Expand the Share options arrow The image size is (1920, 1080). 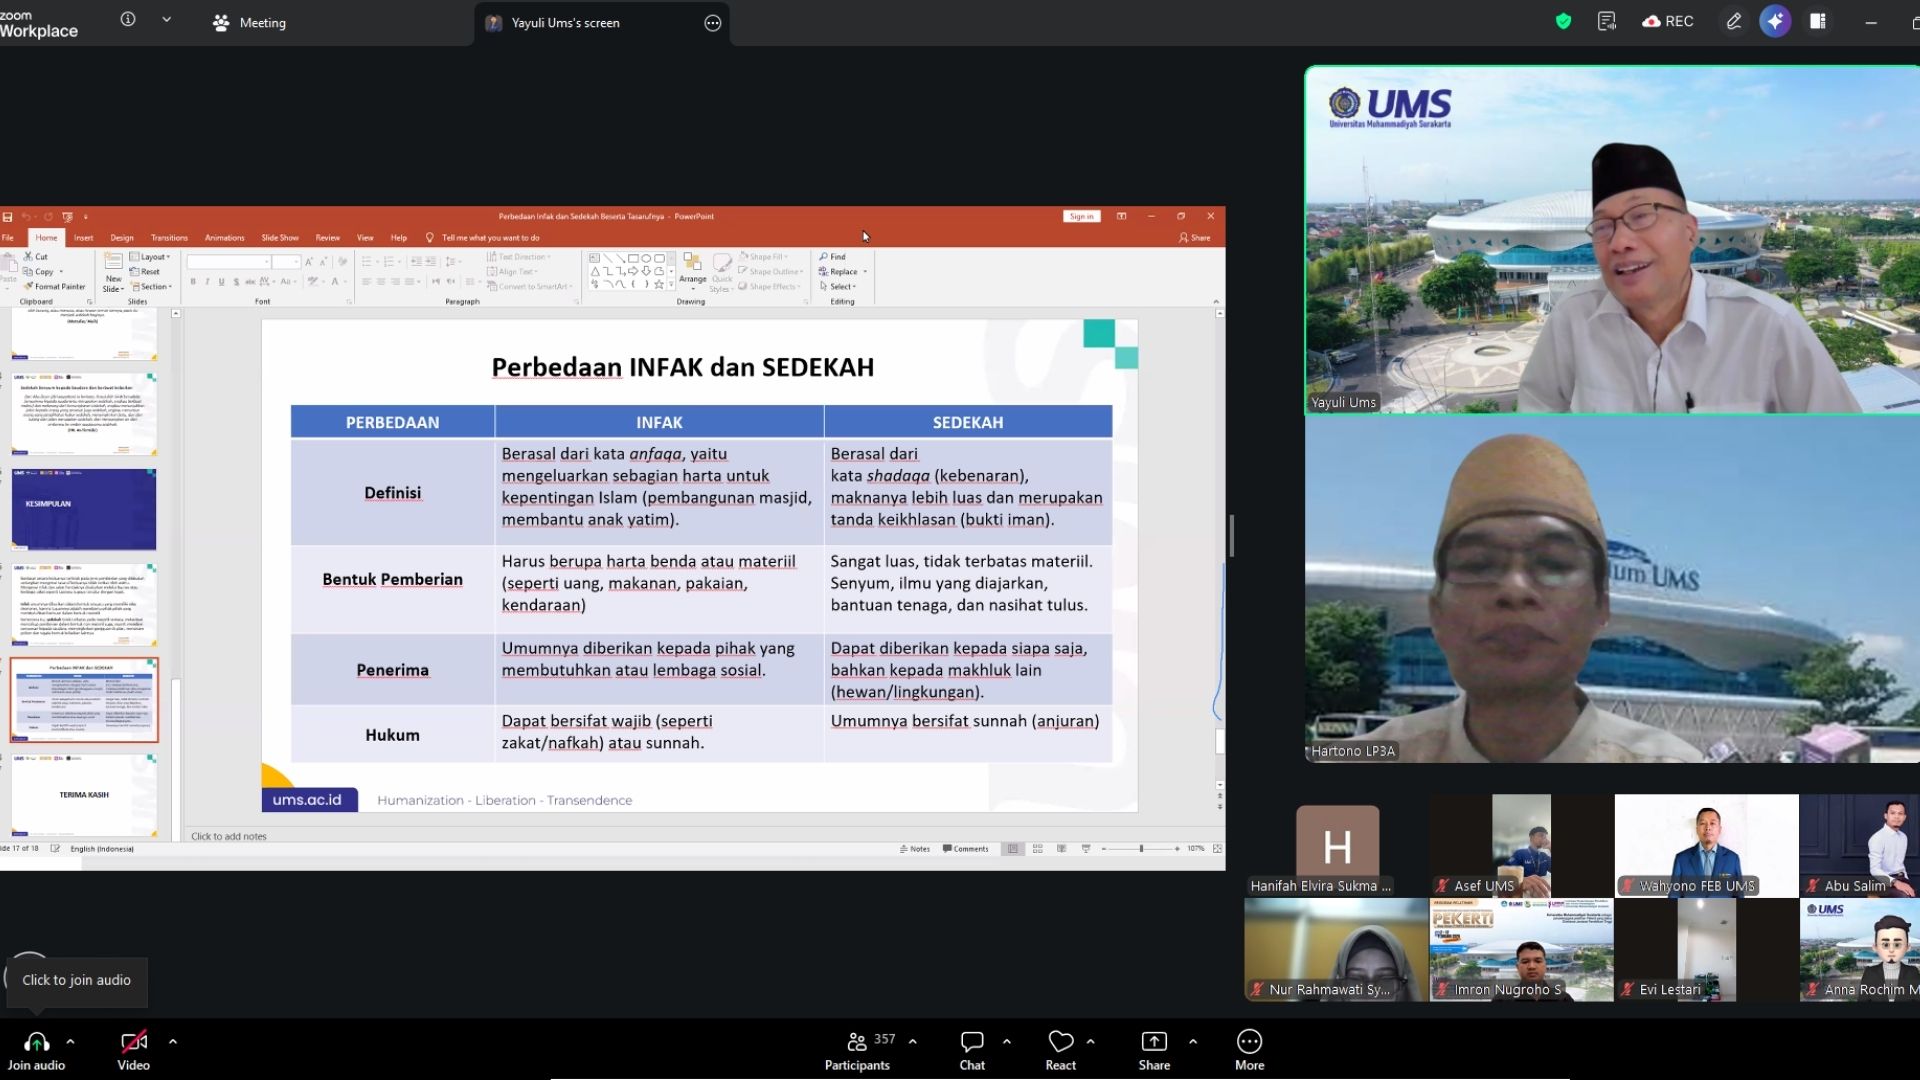pos(1193,1041)
